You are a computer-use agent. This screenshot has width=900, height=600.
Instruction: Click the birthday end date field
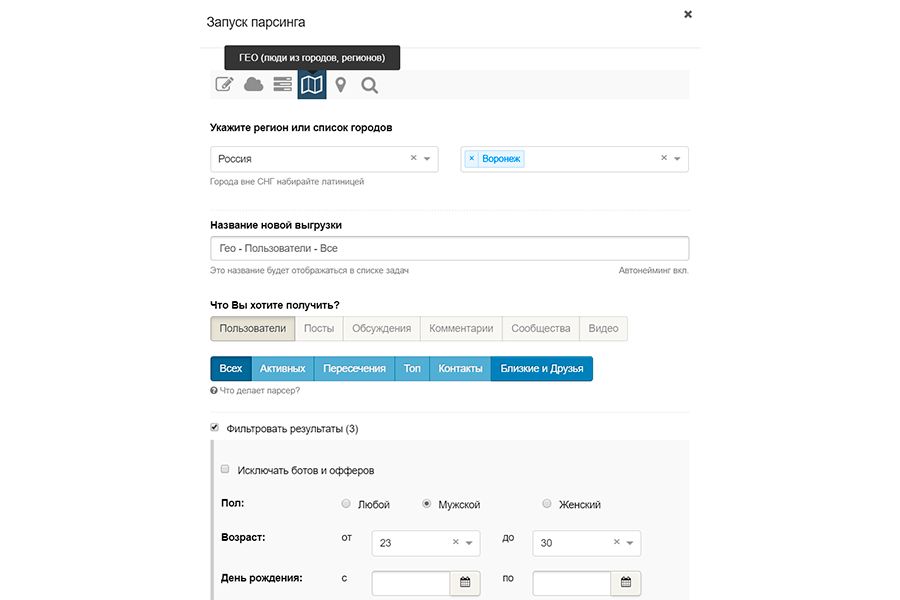pyautogui.click(x=572, y=583)
